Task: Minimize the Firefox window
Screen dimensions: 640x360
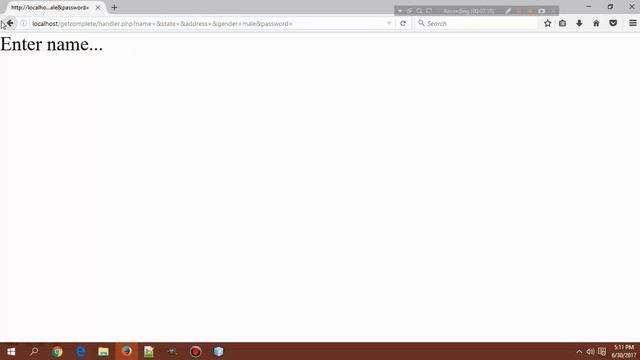Action: [589, 7]
